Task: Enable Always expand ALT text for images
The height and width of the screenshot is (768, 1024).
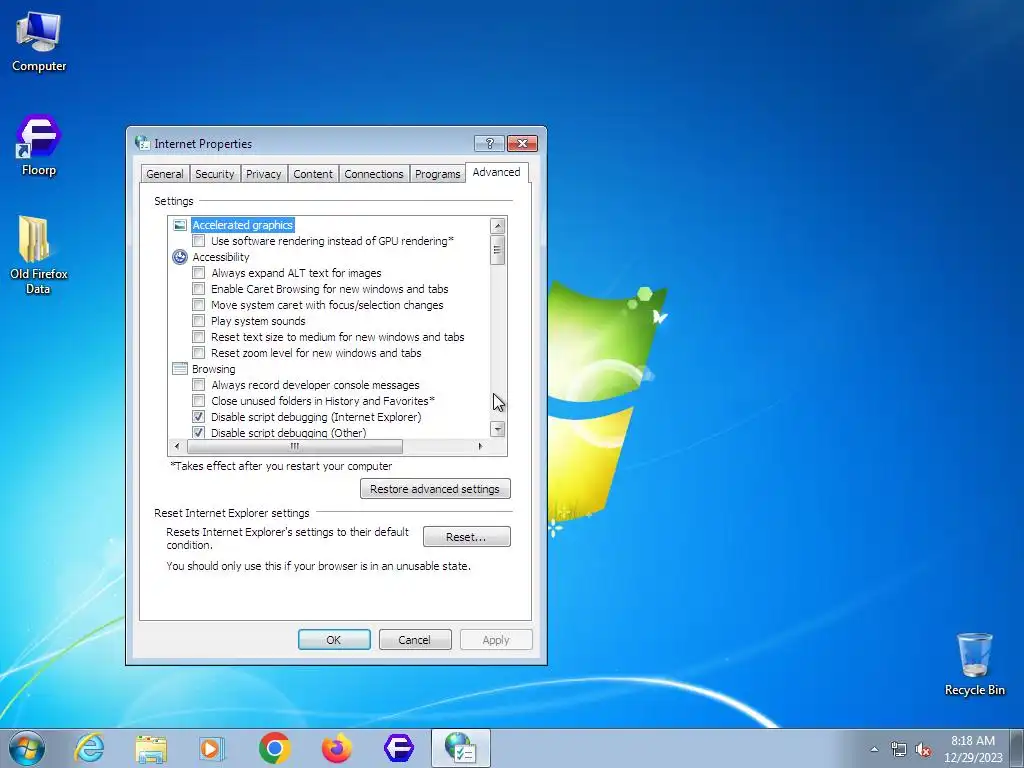Action: pyautogui.click(x=199, y=273)
